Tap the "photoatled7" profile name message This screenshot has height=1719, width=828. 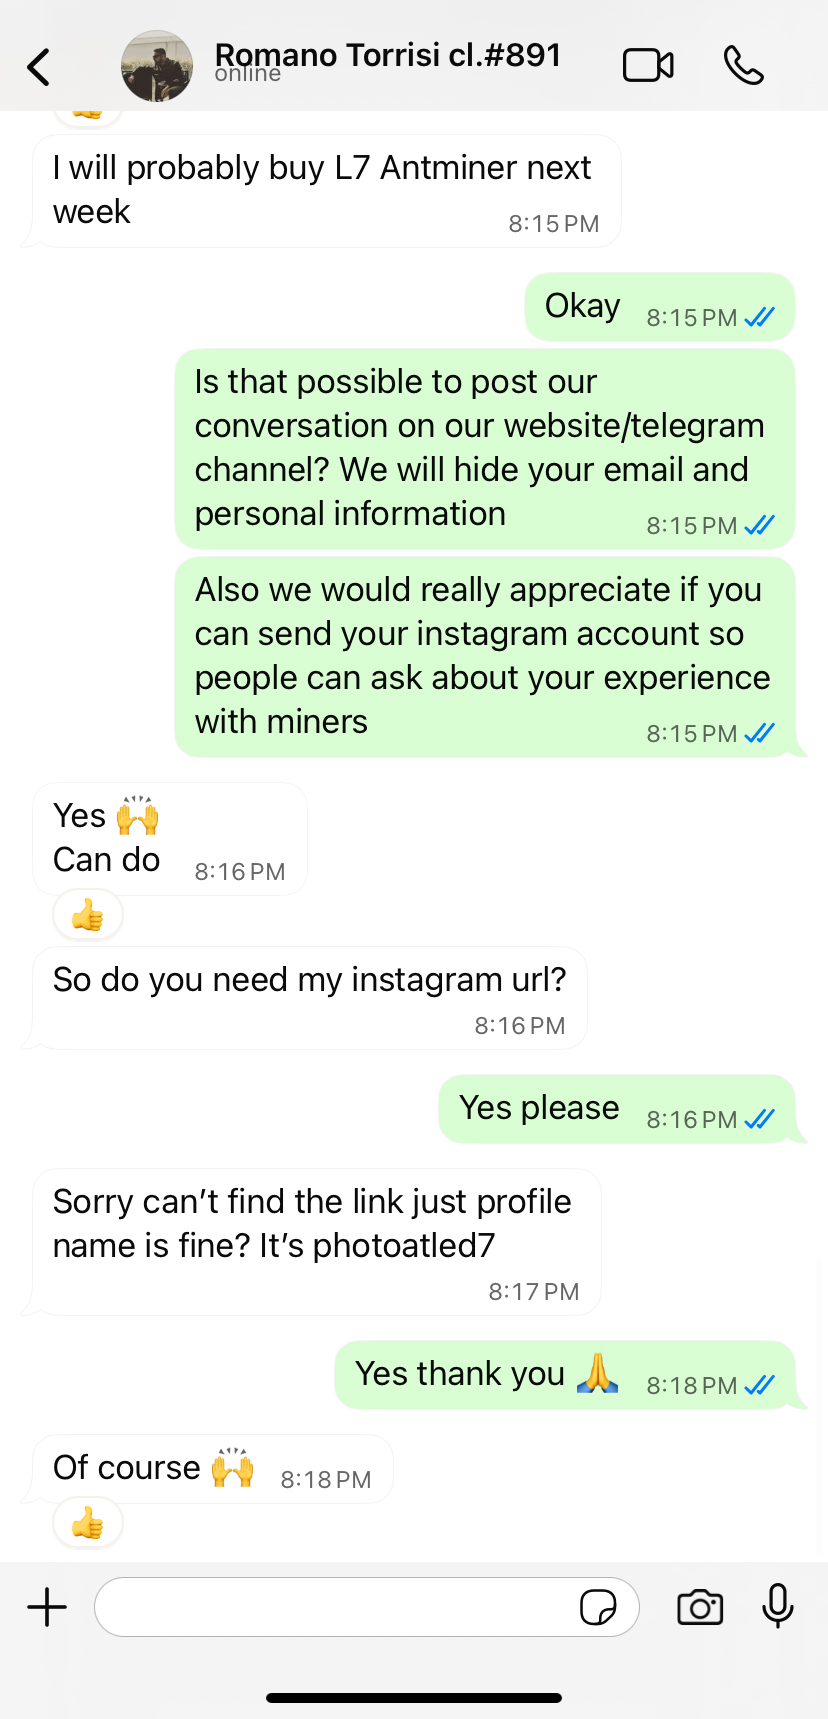pos(316,1241)
